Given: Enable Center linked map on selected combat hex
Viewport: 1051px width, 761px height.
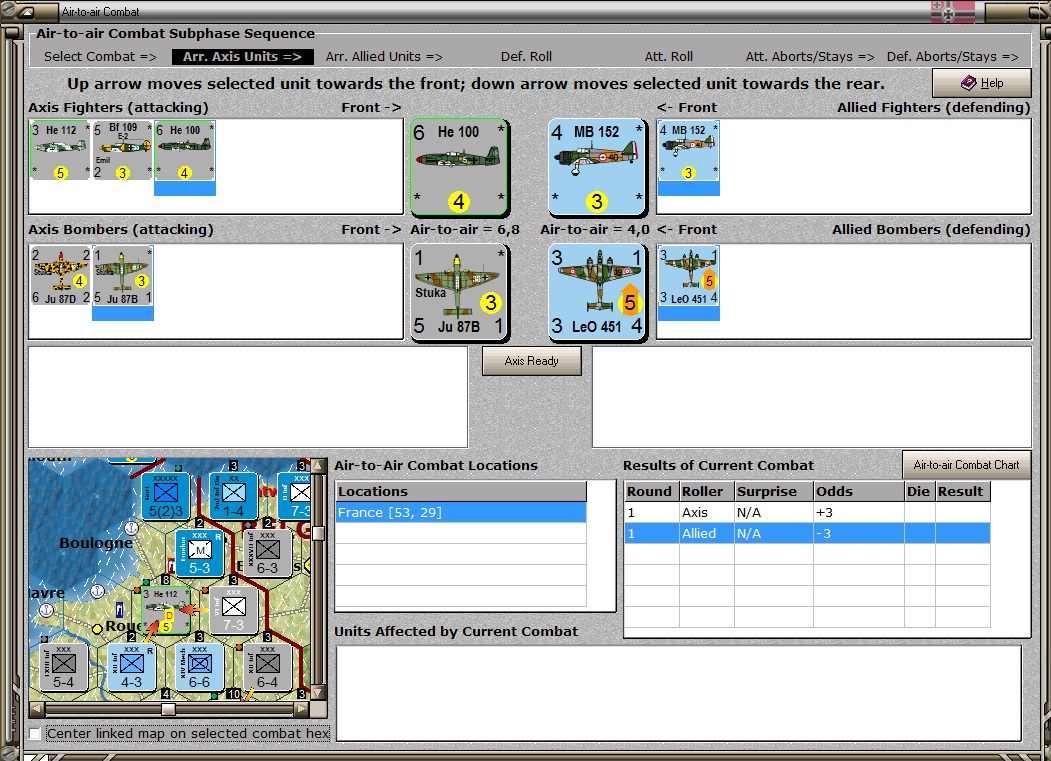Looking at the screenshot, I should [36, 734].
